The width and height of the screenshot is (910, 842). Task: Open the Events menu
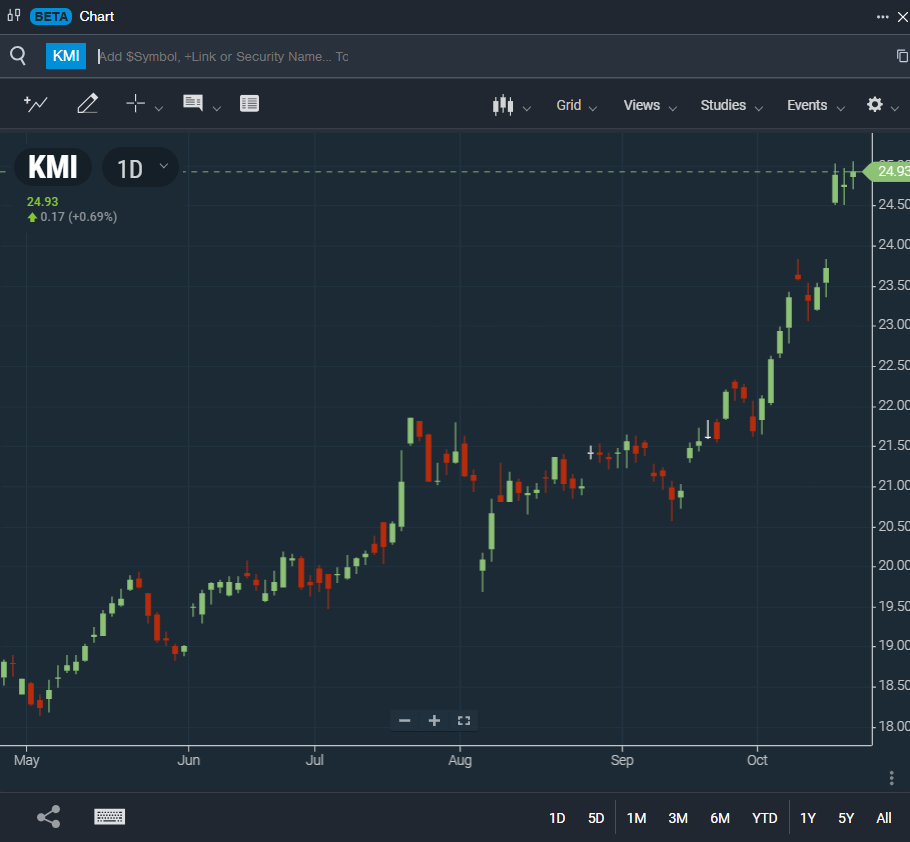click(815, 105)
